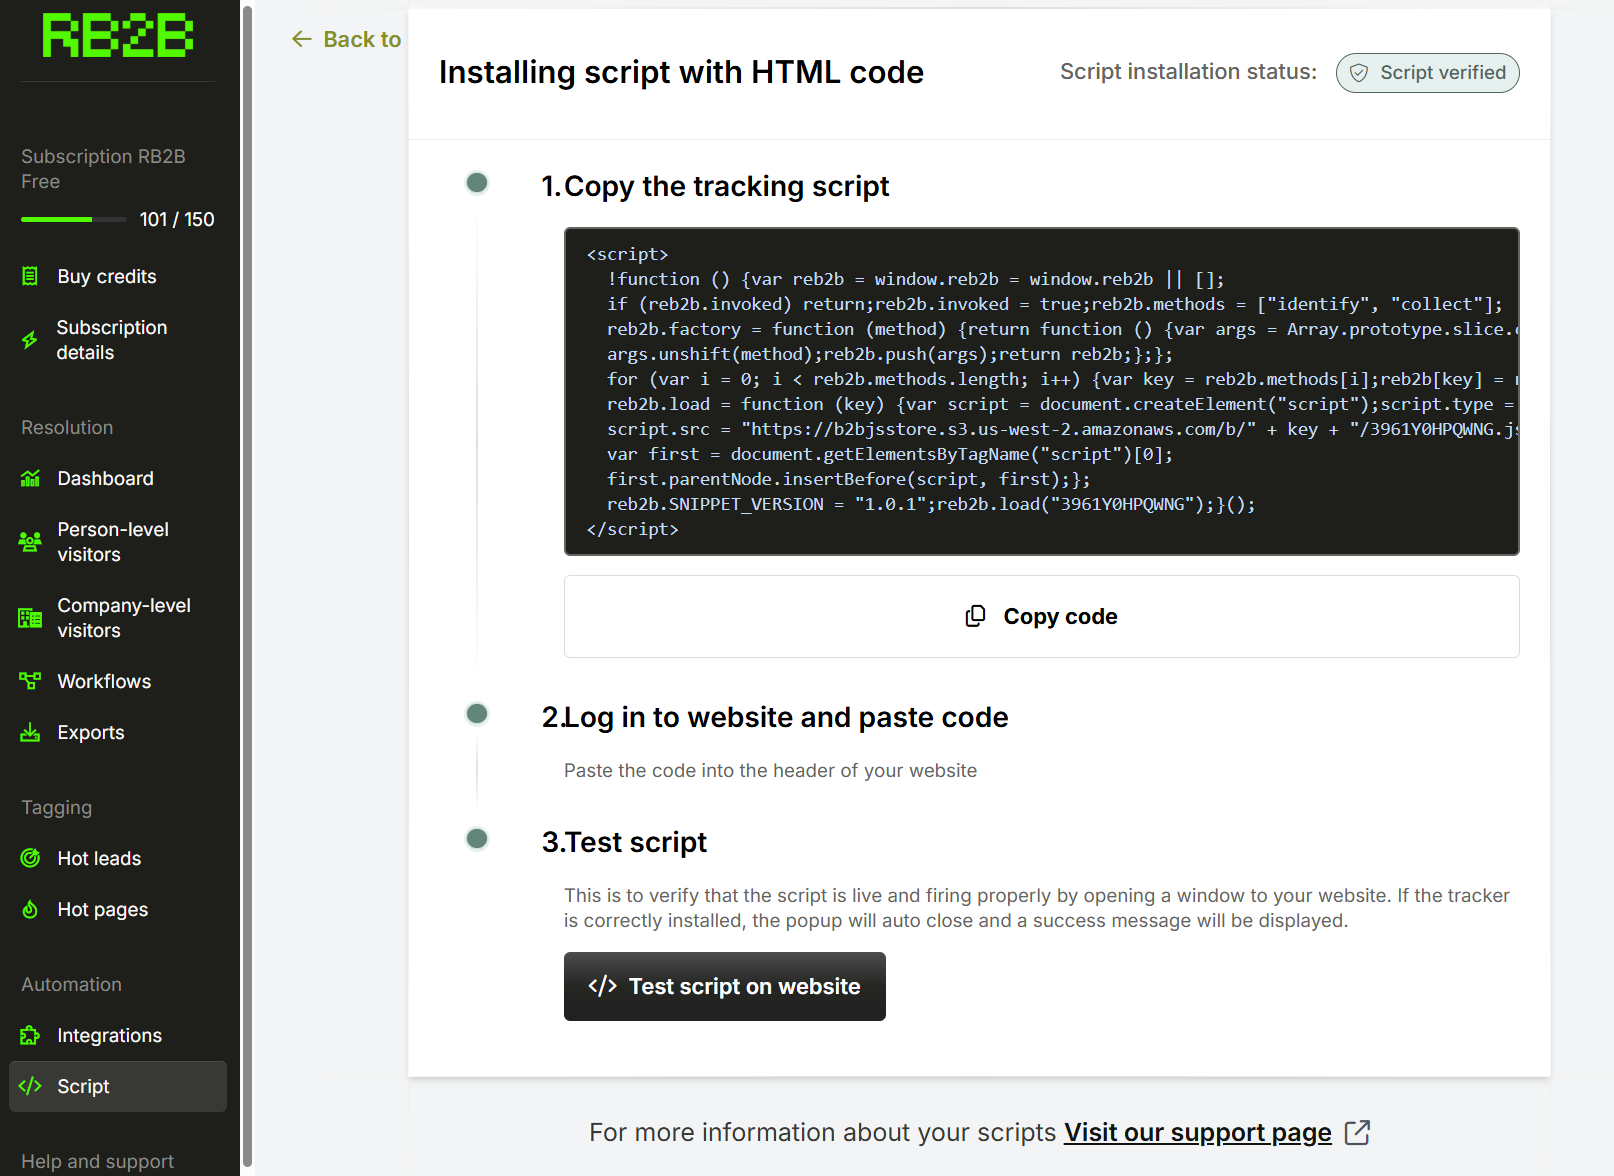Select the Script menu item
The width and height of the screenshot is (1614, 1176).
click(118, 1086)
